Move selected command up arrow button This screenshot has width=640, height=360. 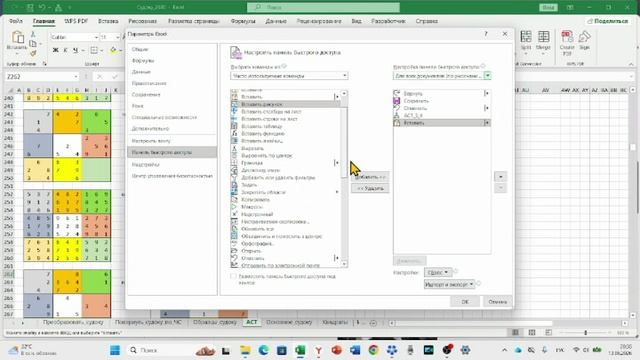tap(501, 177)
